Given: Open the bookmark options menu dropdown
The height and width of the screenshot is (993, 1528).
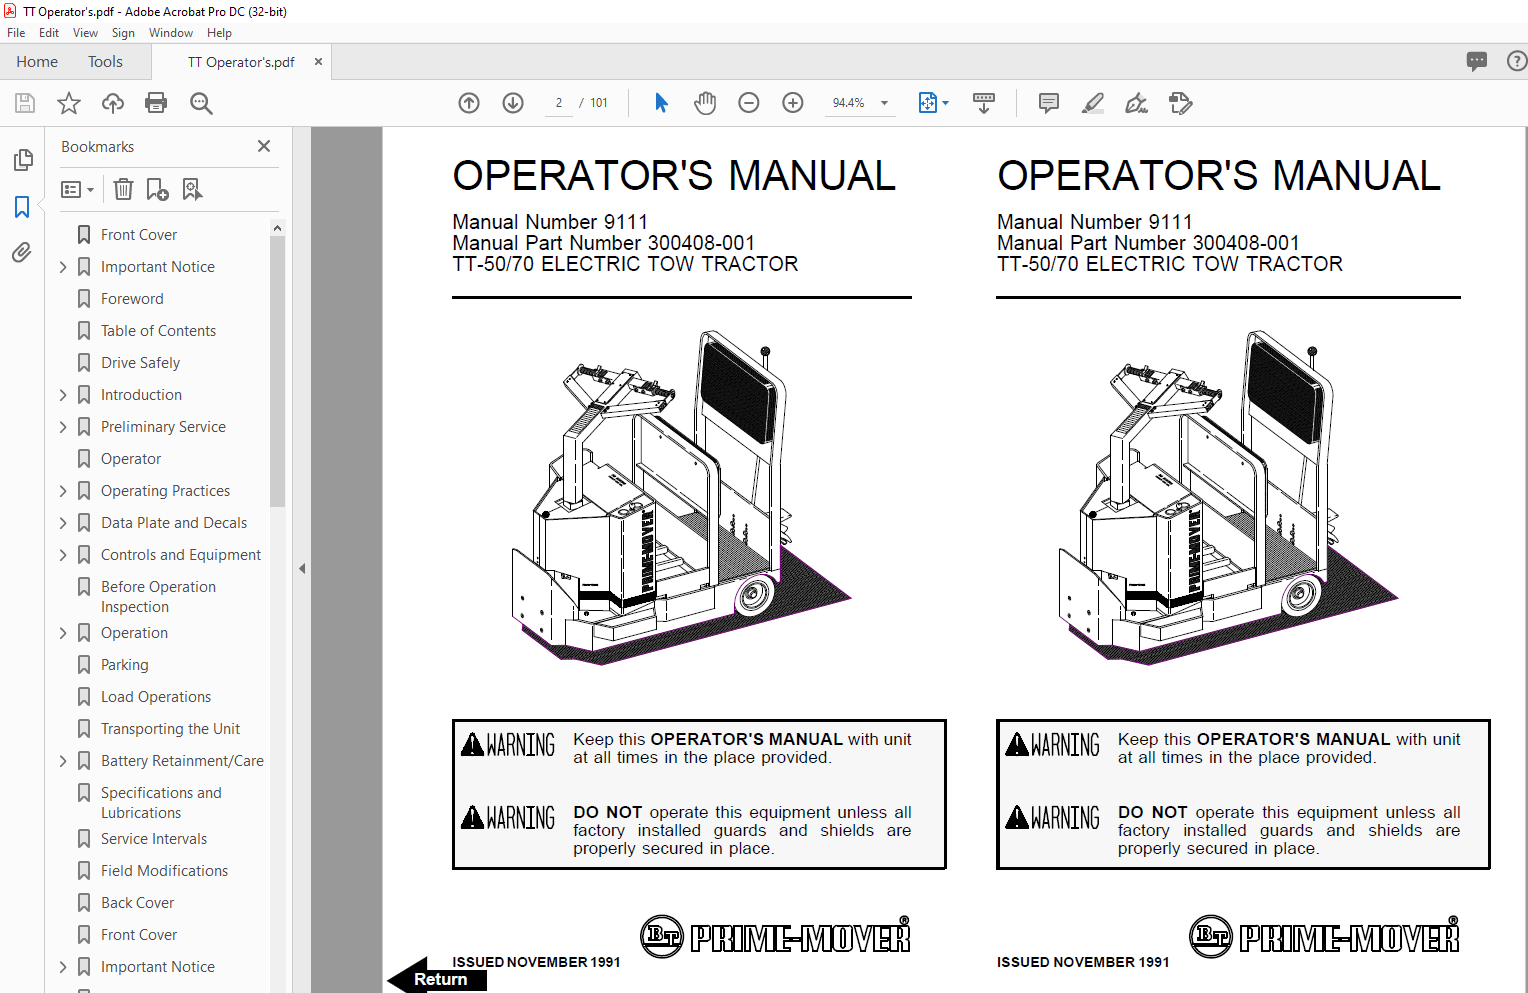Looking at the screenshot, I should tap(77, 189).
